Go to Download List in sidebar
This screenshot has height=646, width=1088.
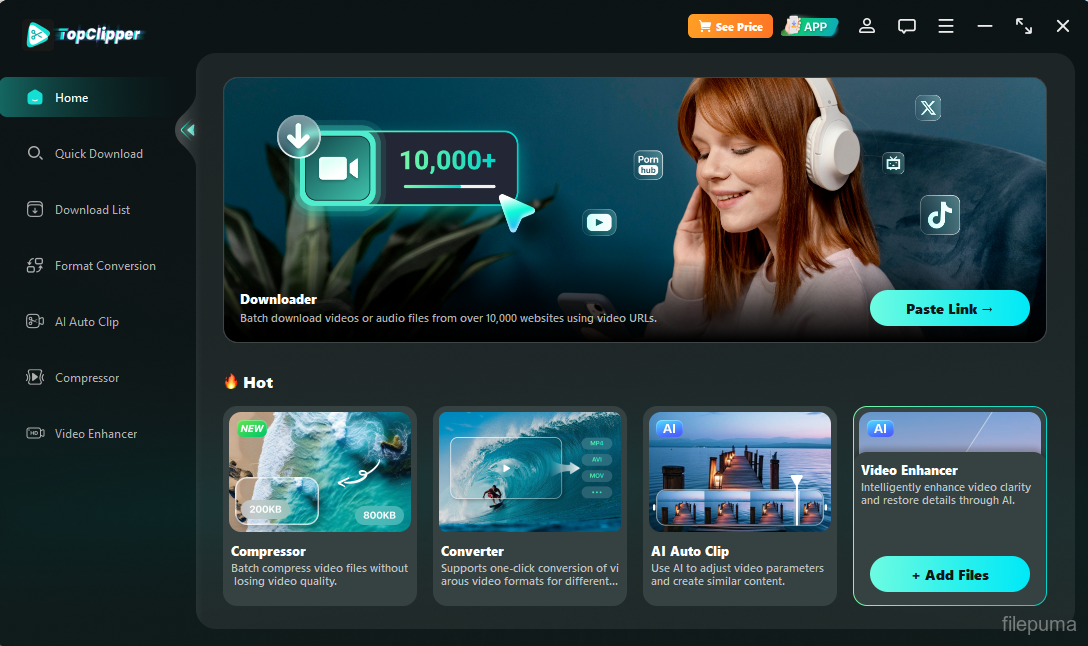(x=92, y=210)
